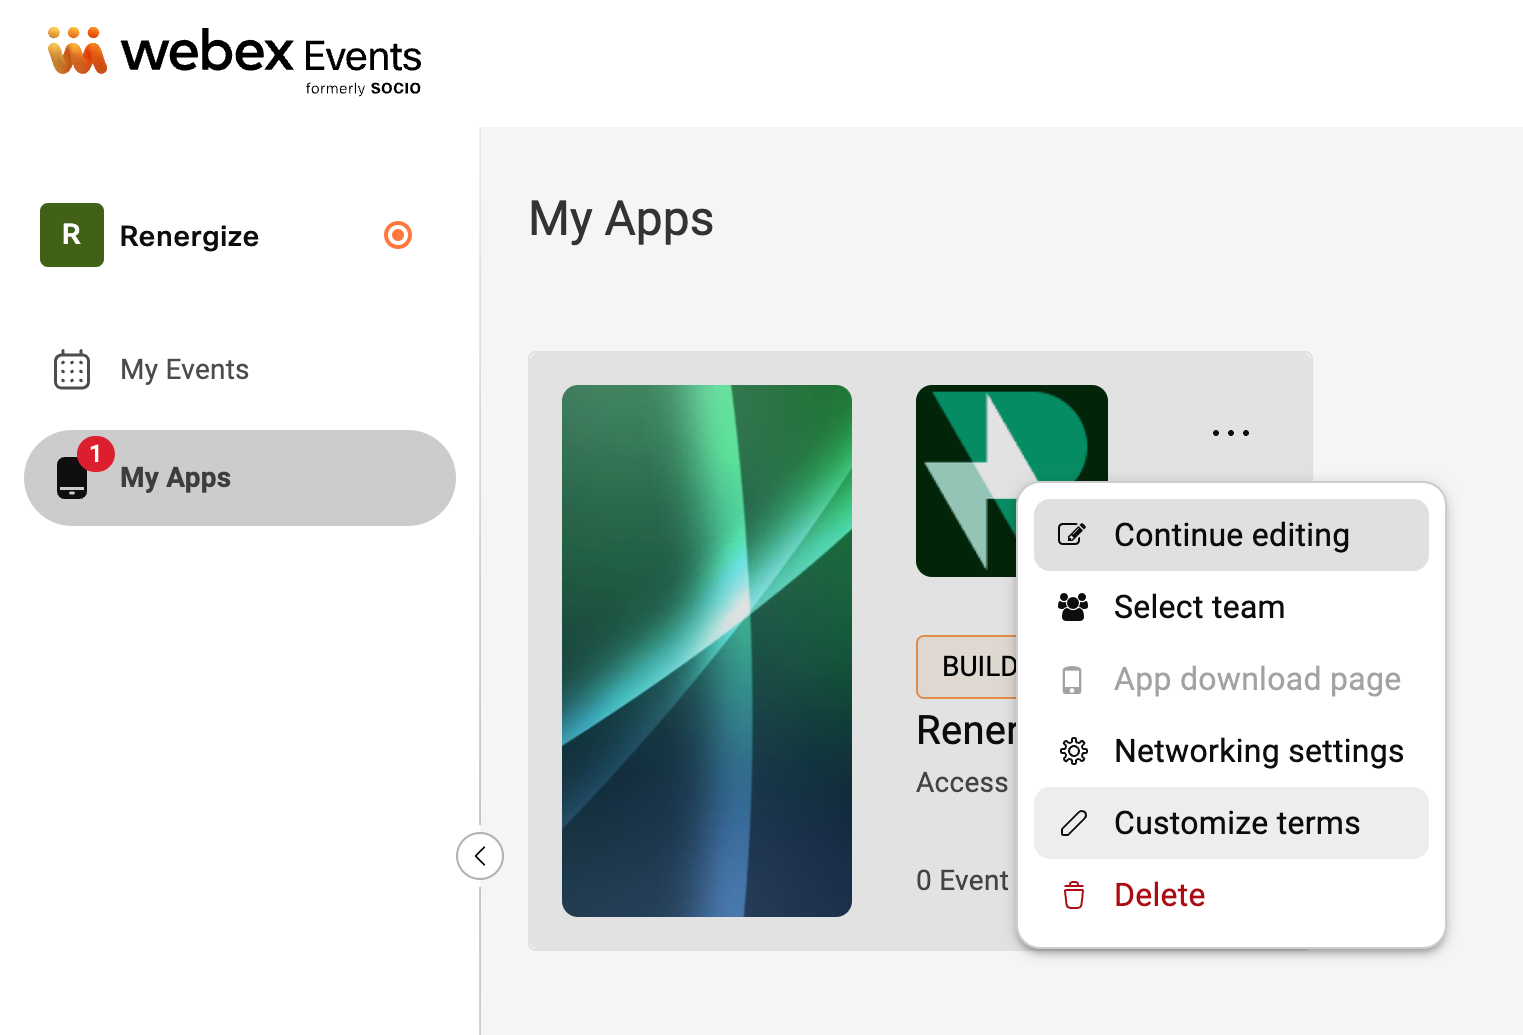Click the people icon next to Select team
This screenshot has width=1523, height=1035.
[x=1073, y=607]
